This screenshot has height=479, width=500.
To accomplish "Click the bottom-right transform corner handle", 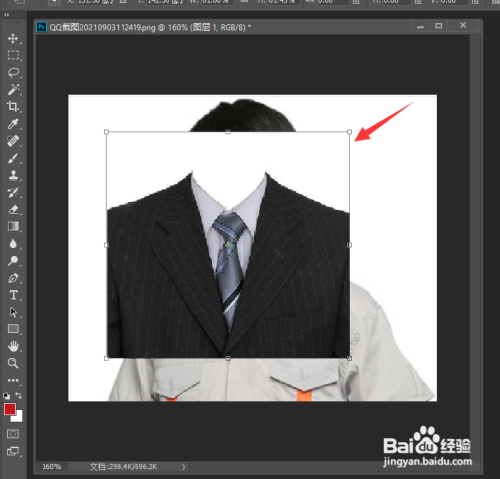I will 349,358.
